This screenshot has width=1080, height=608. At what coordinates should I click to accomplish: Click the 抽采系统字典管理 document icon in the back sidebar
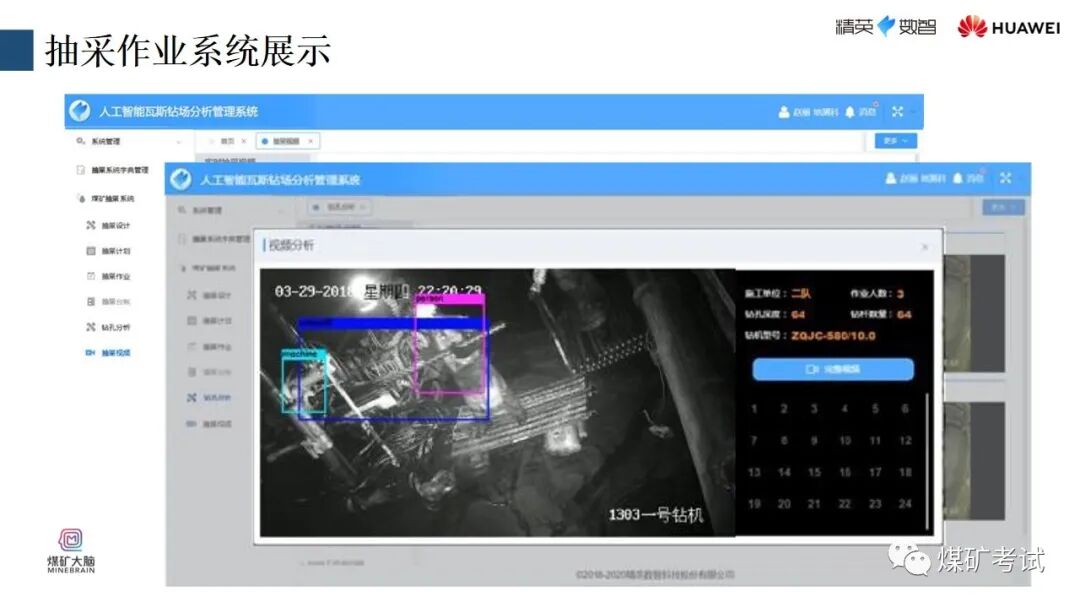pos(81,169)
